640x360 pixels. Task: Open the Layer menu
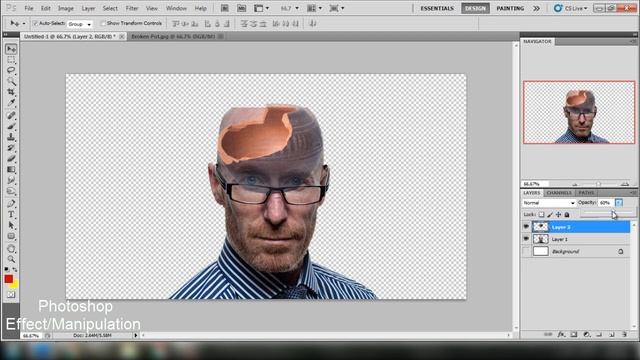coord(88,8)
